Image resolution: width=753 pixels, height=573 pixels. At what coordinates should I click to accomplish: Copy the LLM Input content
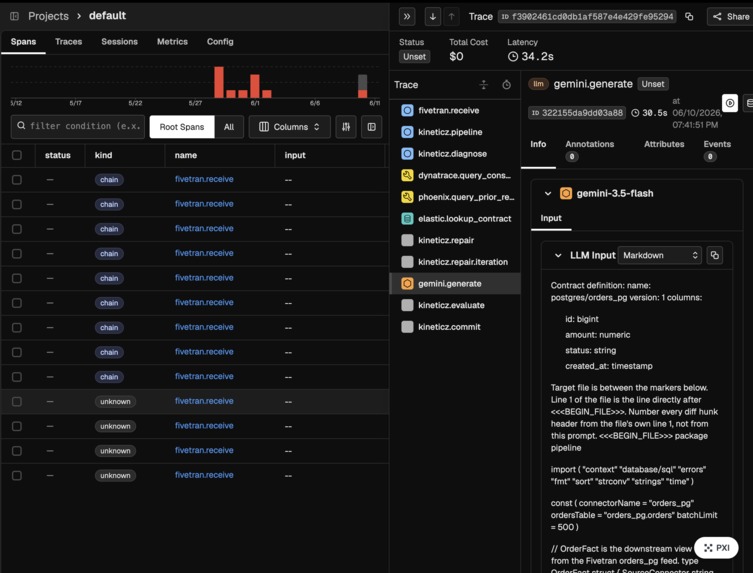coord(715,255)
